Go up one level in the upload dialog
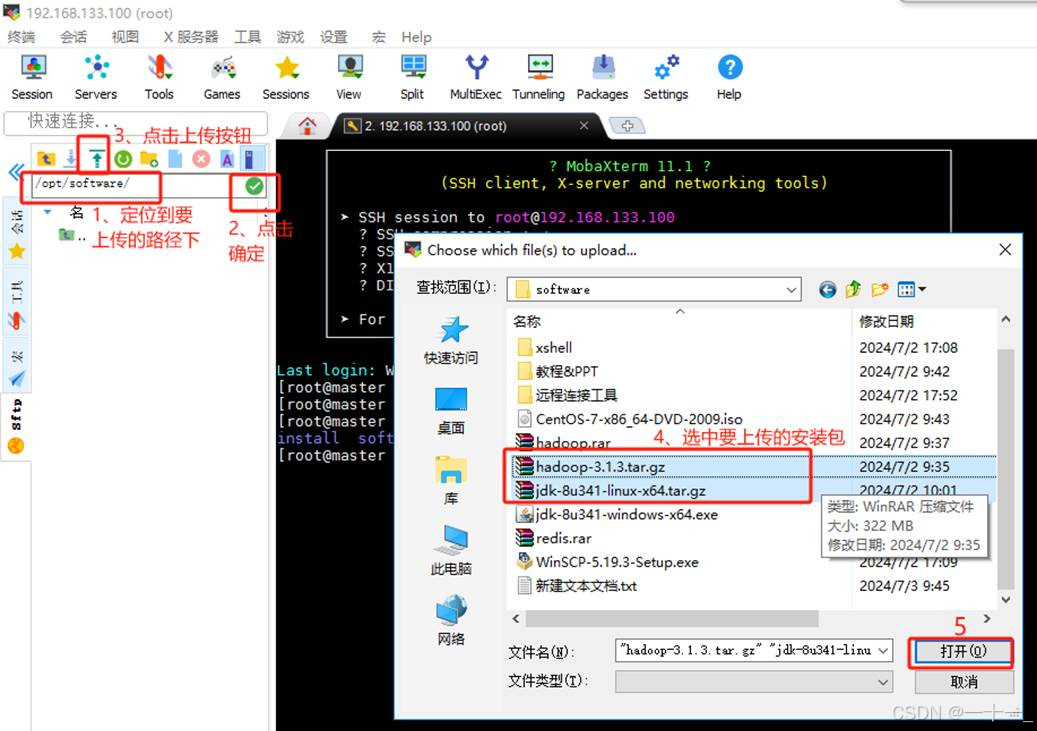This screenshot has width=1037, height=731. pos(853,289)
